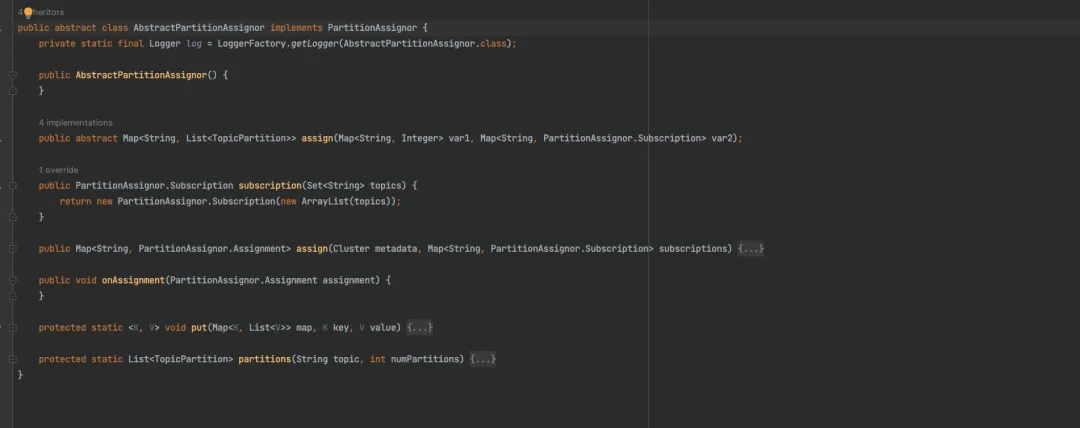Expand the assign(Cluster metadata) method gutter fold
This screenshot has height=428, width=1080.
(x=13, y=248)
